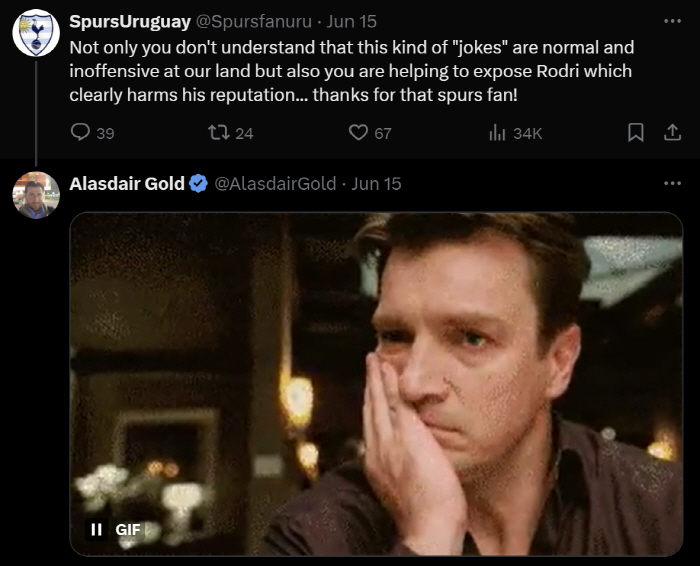Open the @Spursfanuru handle link
The image size is (700, 566).
pyautogui.click(x=254, y=21)
